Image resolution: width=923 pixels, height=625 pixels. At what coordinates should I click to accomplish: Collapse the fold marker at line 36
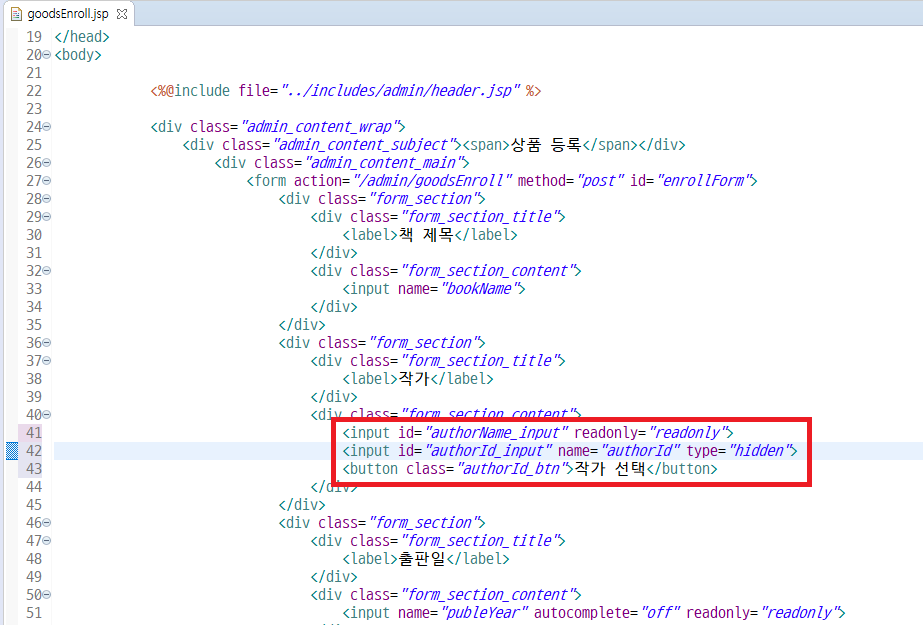[47, 343]
